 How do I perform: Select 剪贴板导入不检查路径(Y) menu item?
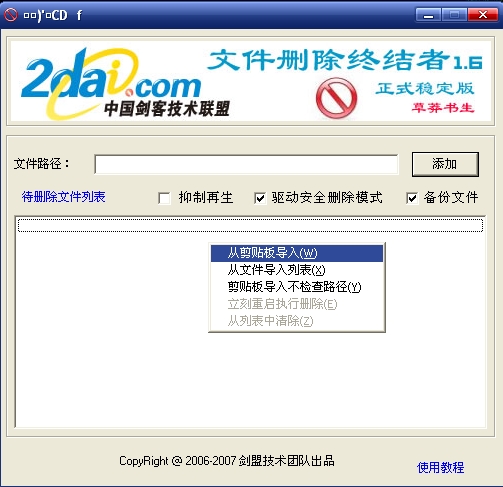[x=297, y=287]
